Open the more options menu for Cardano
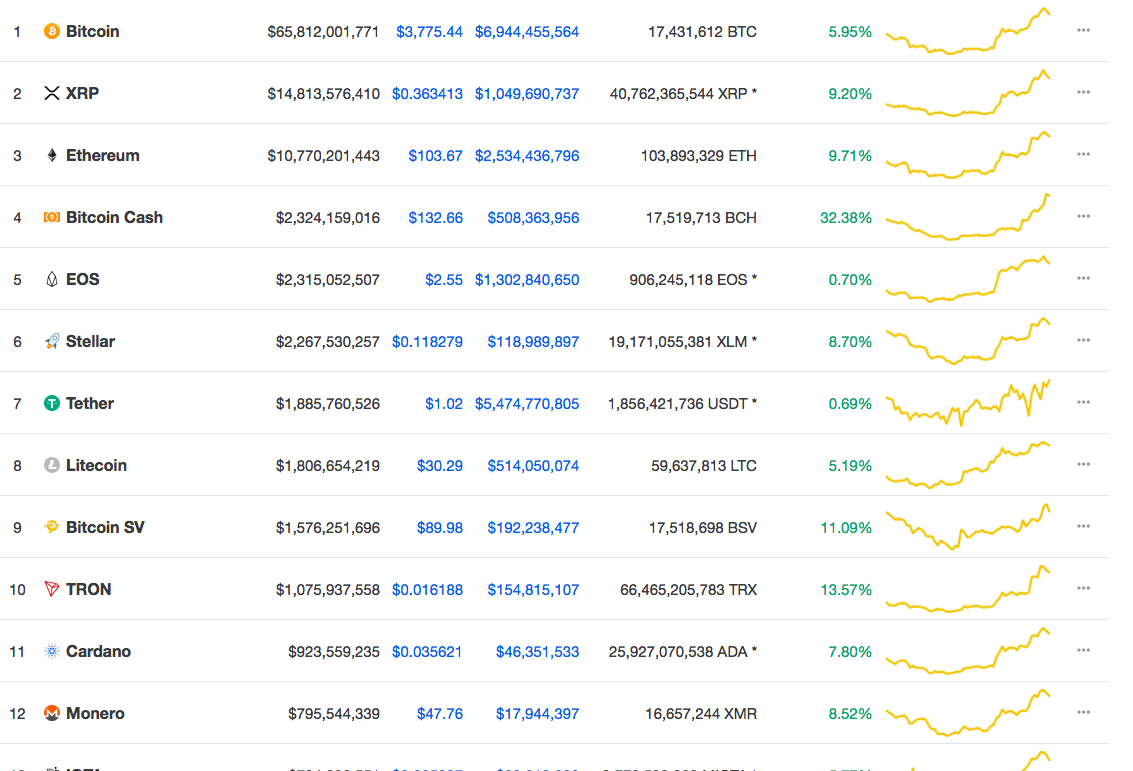 click(x=1083, y=650)
